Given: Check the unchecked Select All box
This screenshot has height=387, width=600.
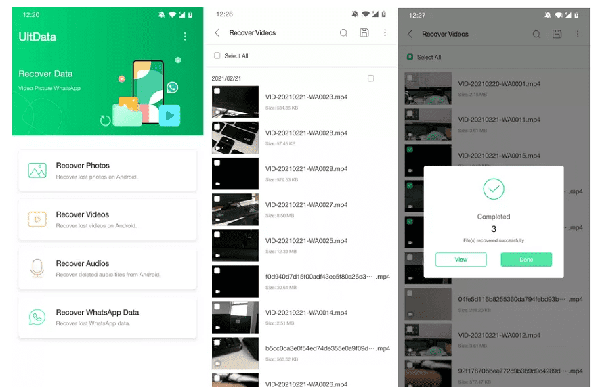Looking at the screenshot, I should [x=217, y=56].
